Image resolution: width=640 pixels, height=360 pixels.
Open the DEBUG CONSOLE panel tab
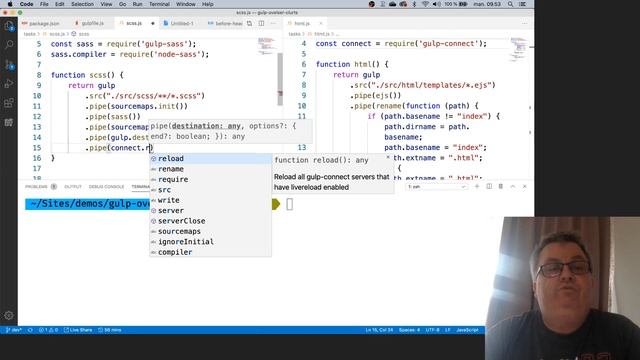(106, 187)
